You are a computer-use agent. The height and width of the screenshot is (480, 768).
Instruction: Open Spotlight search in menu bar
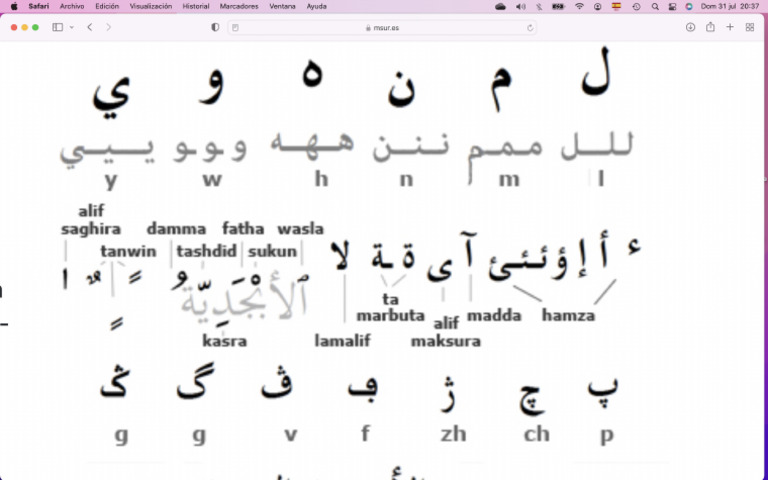(x=655, y=6)
